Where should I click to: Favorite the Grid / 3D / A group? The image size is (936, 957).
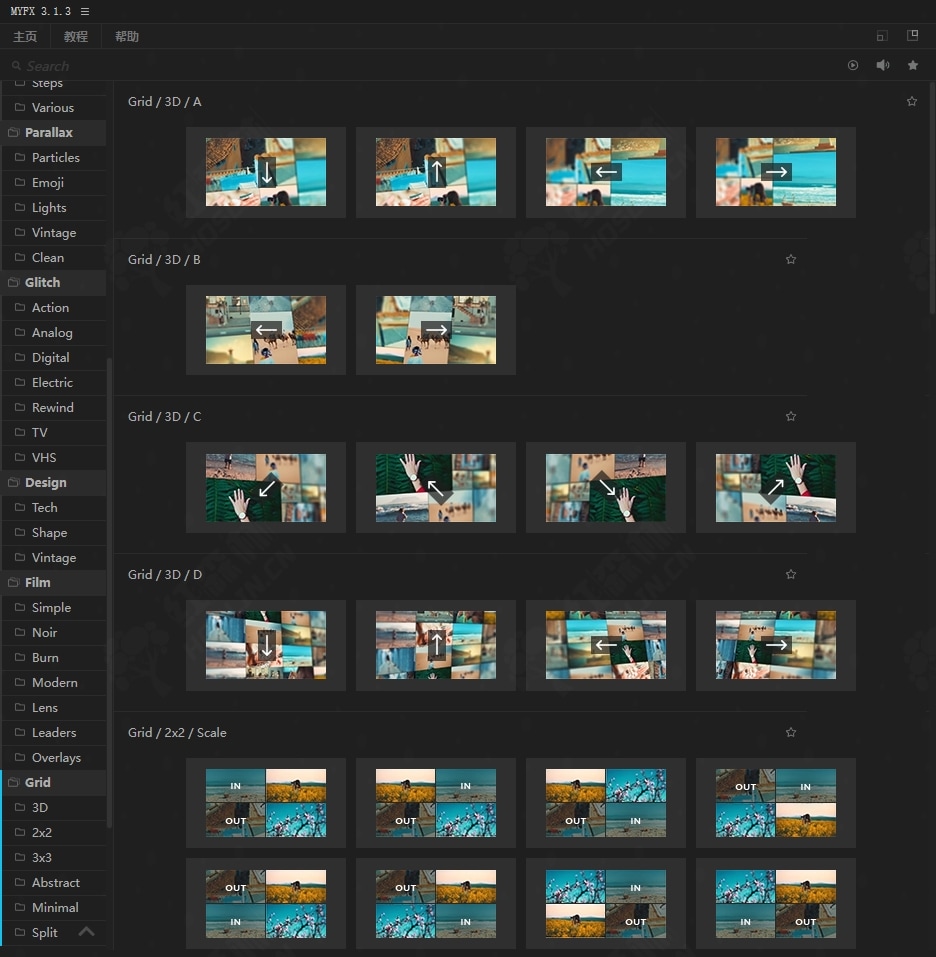[911, 101]
